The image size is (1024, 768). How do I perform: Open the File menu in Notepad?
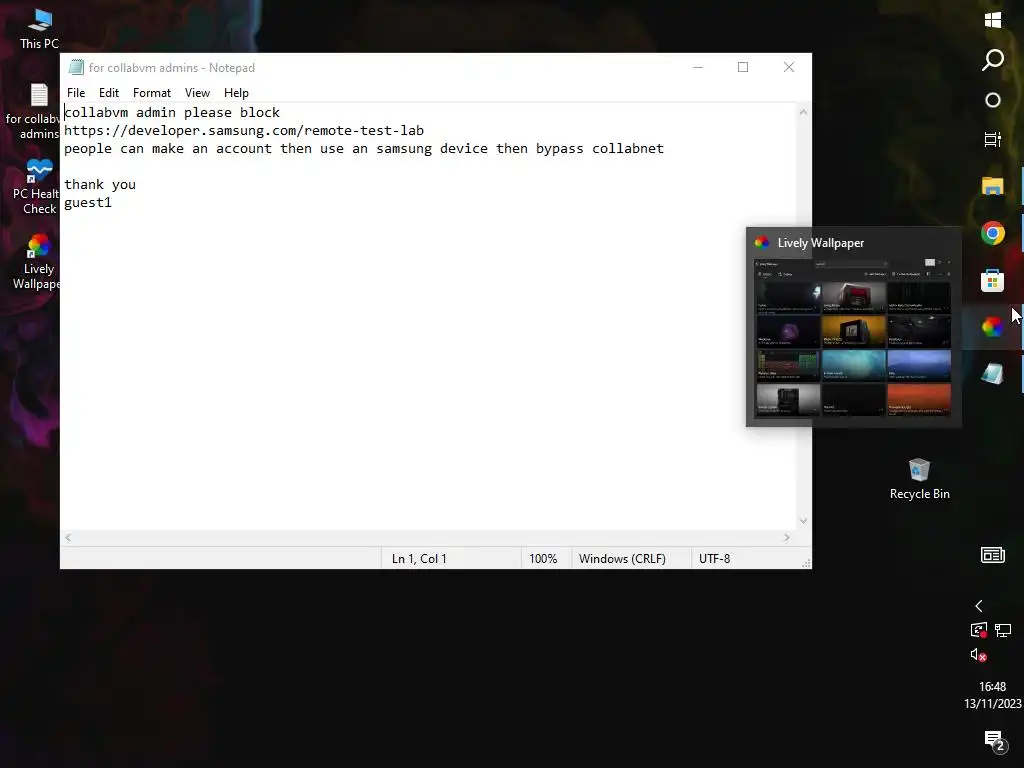pos(76,93)
